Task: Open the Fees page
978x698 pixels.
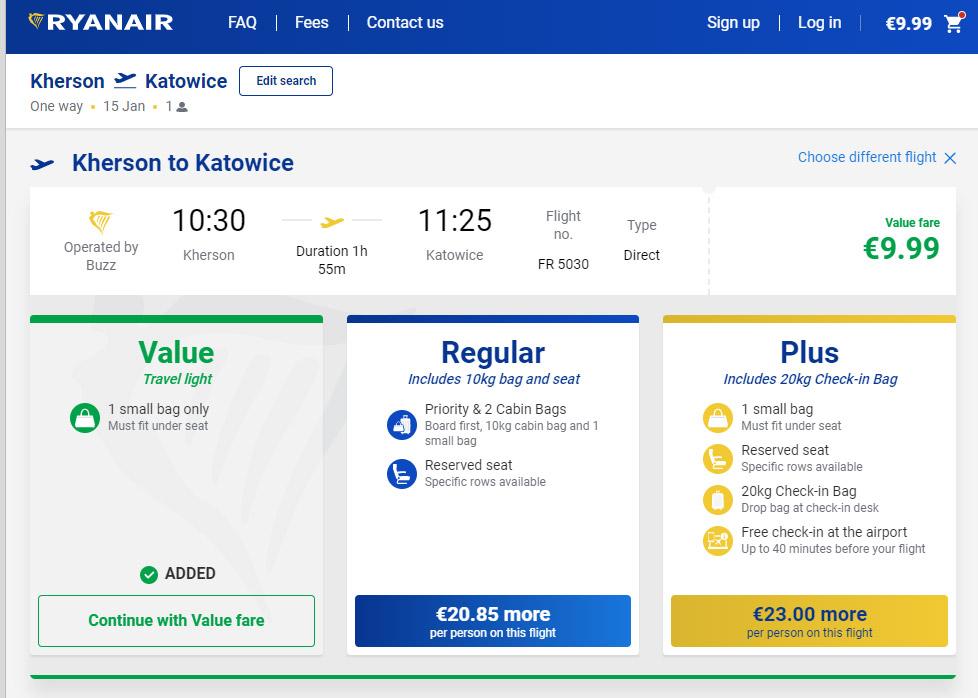Action: 312,23
